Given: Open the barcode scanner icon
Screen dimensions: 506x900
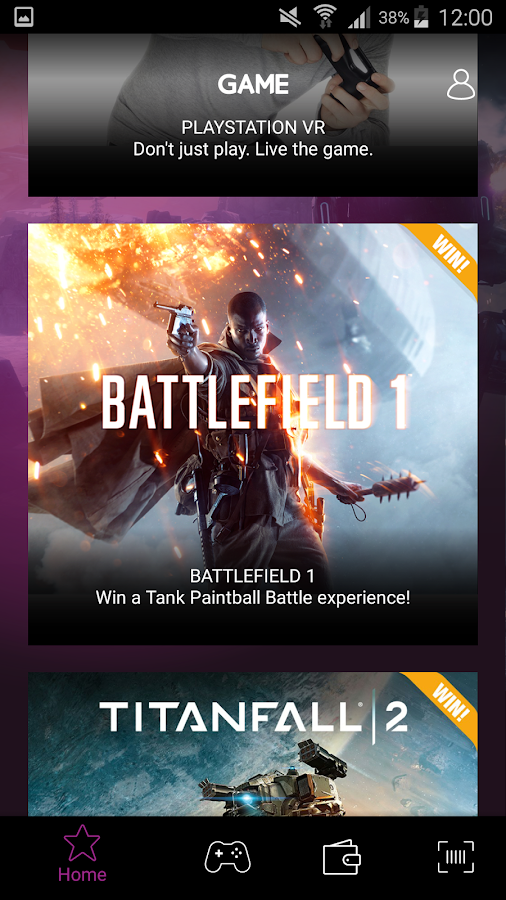Looking at the screenshot, I should point(456,857).
